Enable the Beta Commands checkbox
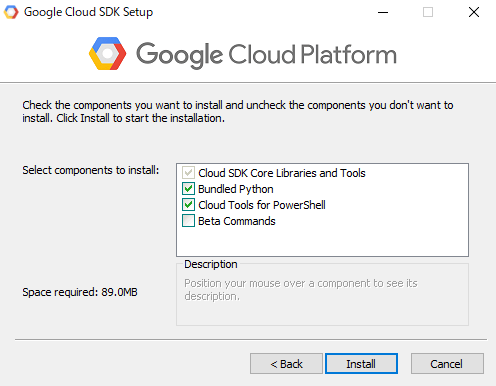The image size is (496, 386). tap(188, 221)
